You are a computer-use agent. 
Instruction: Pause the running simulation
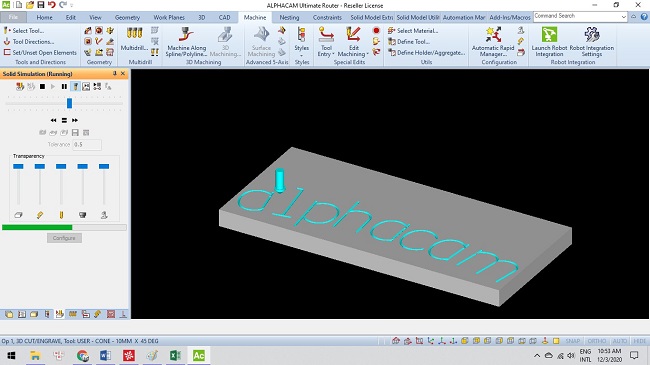pos(64,87)
